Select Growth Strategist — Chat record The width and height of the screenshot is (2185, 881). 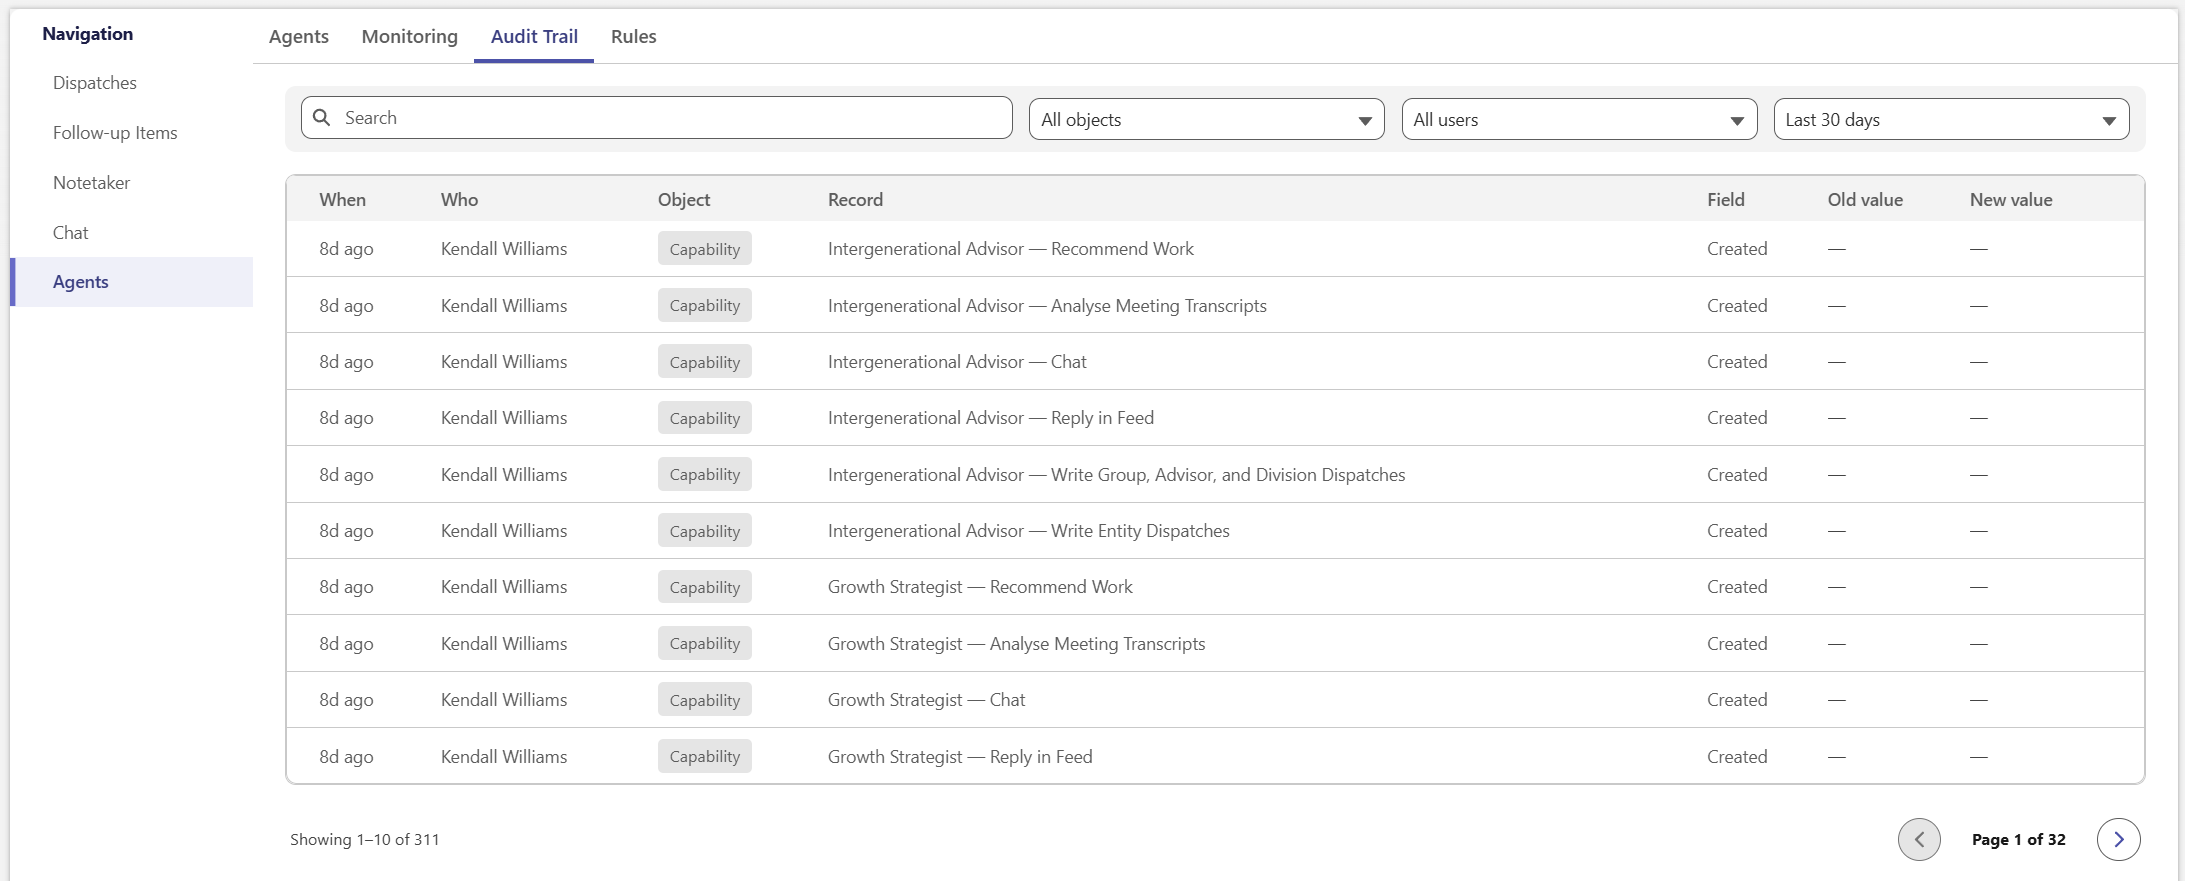927,700
